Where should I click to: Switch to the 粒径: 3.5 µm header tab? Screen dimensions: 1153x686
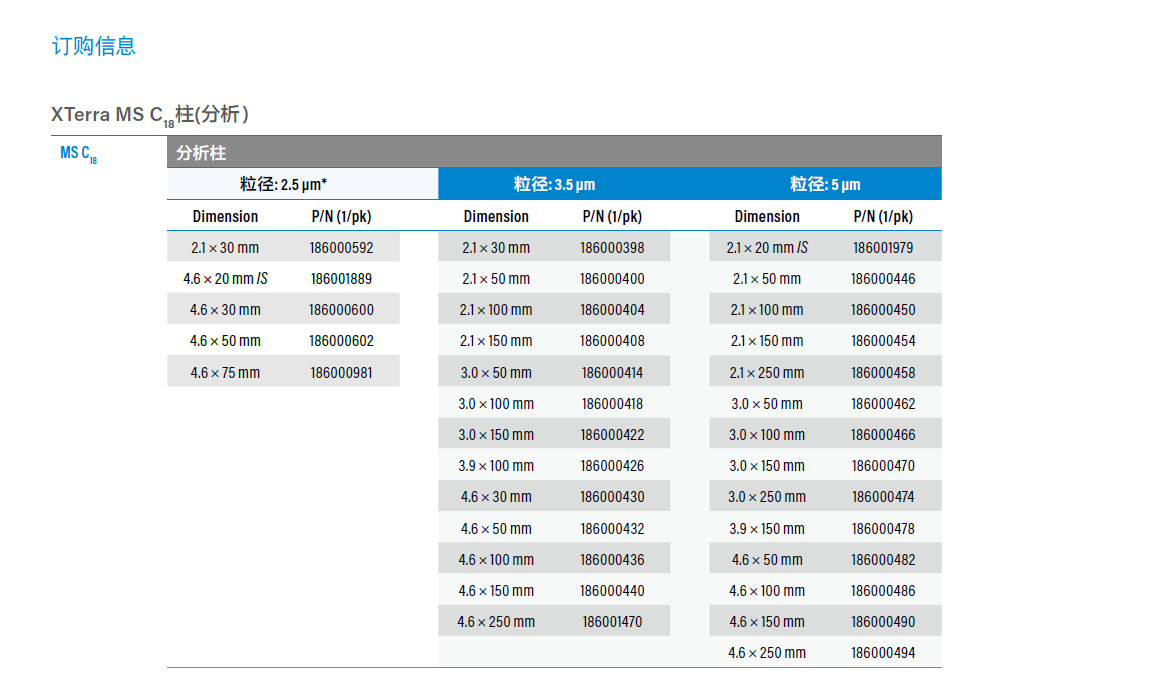point(554,184)
